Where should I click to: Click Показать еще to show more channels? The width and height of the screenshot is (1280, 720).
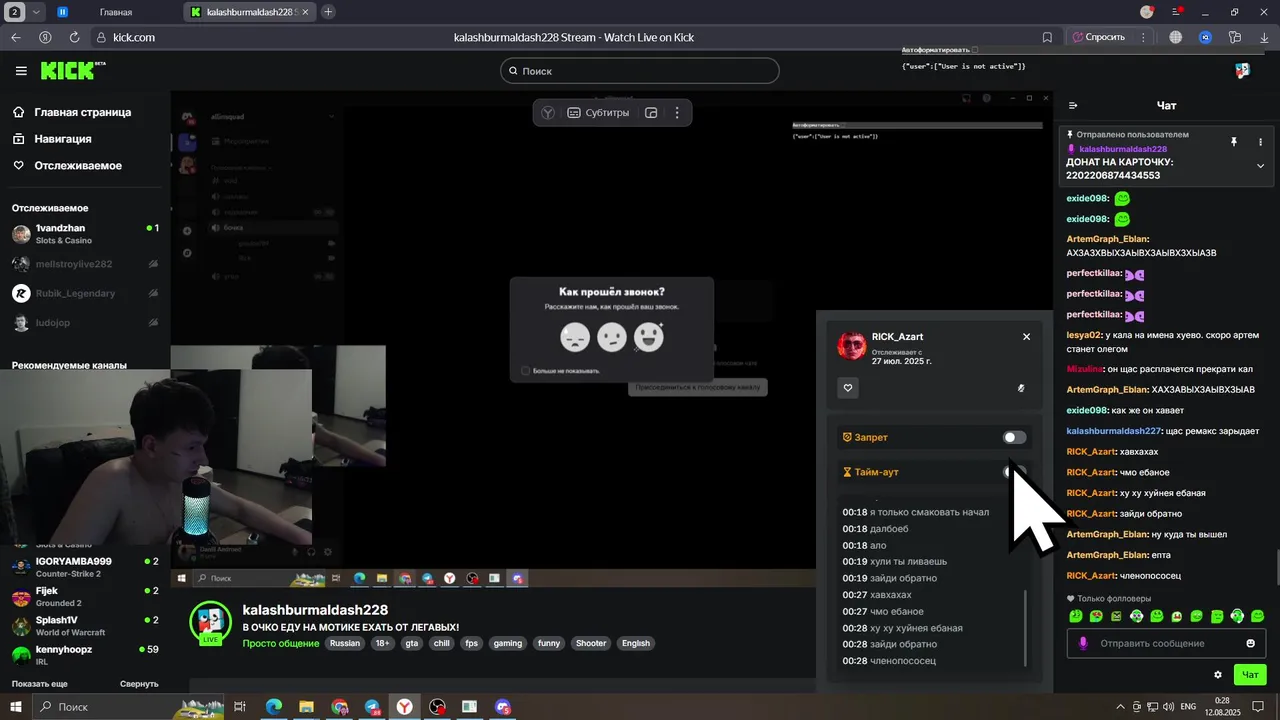click(x=40, y=684)
